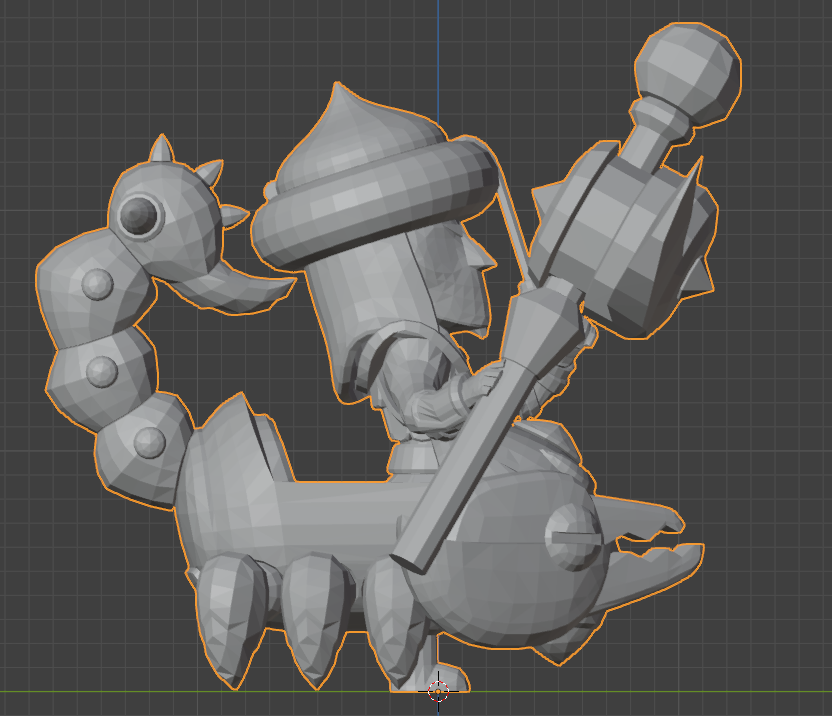Screen dimensions: 832x716
Task: Click the topmost stud on the scorpion tail
Action: 96,284
